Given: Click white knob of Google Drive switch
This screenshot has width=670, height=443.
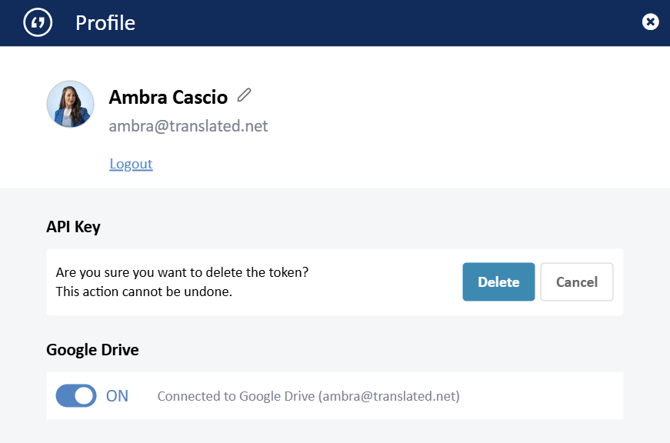Looking at the screenshot, I should click(85, 395).
